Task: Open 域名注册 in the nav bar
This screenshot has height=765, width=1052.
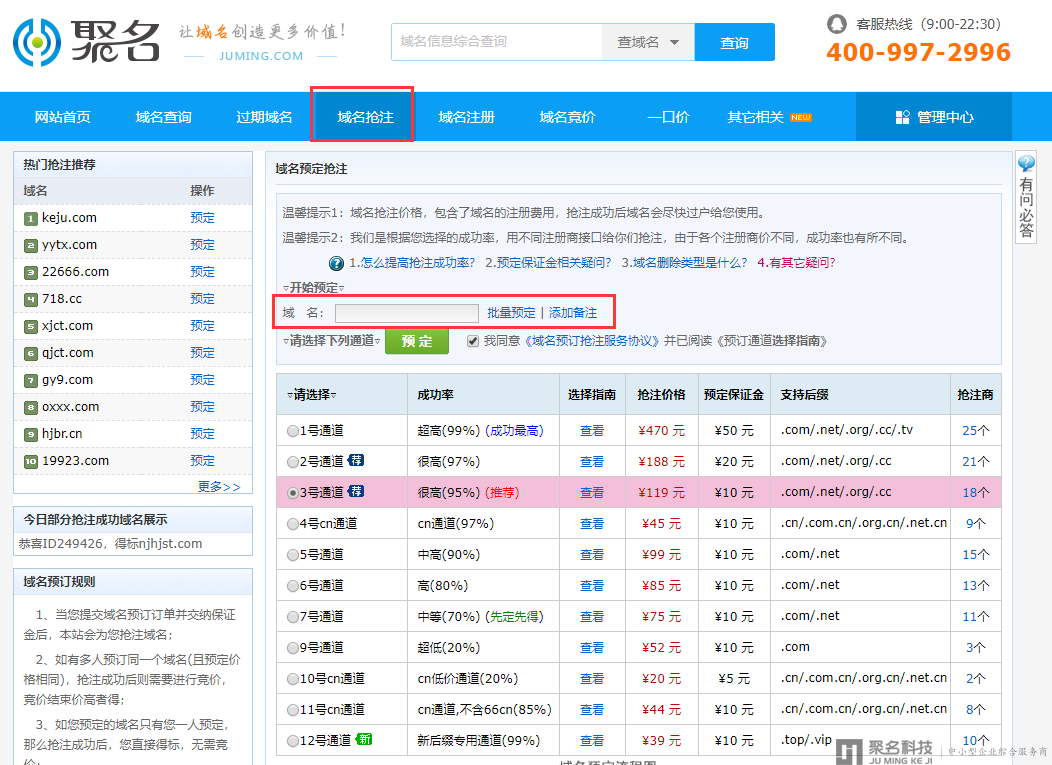Action: [x=467, y=117]
